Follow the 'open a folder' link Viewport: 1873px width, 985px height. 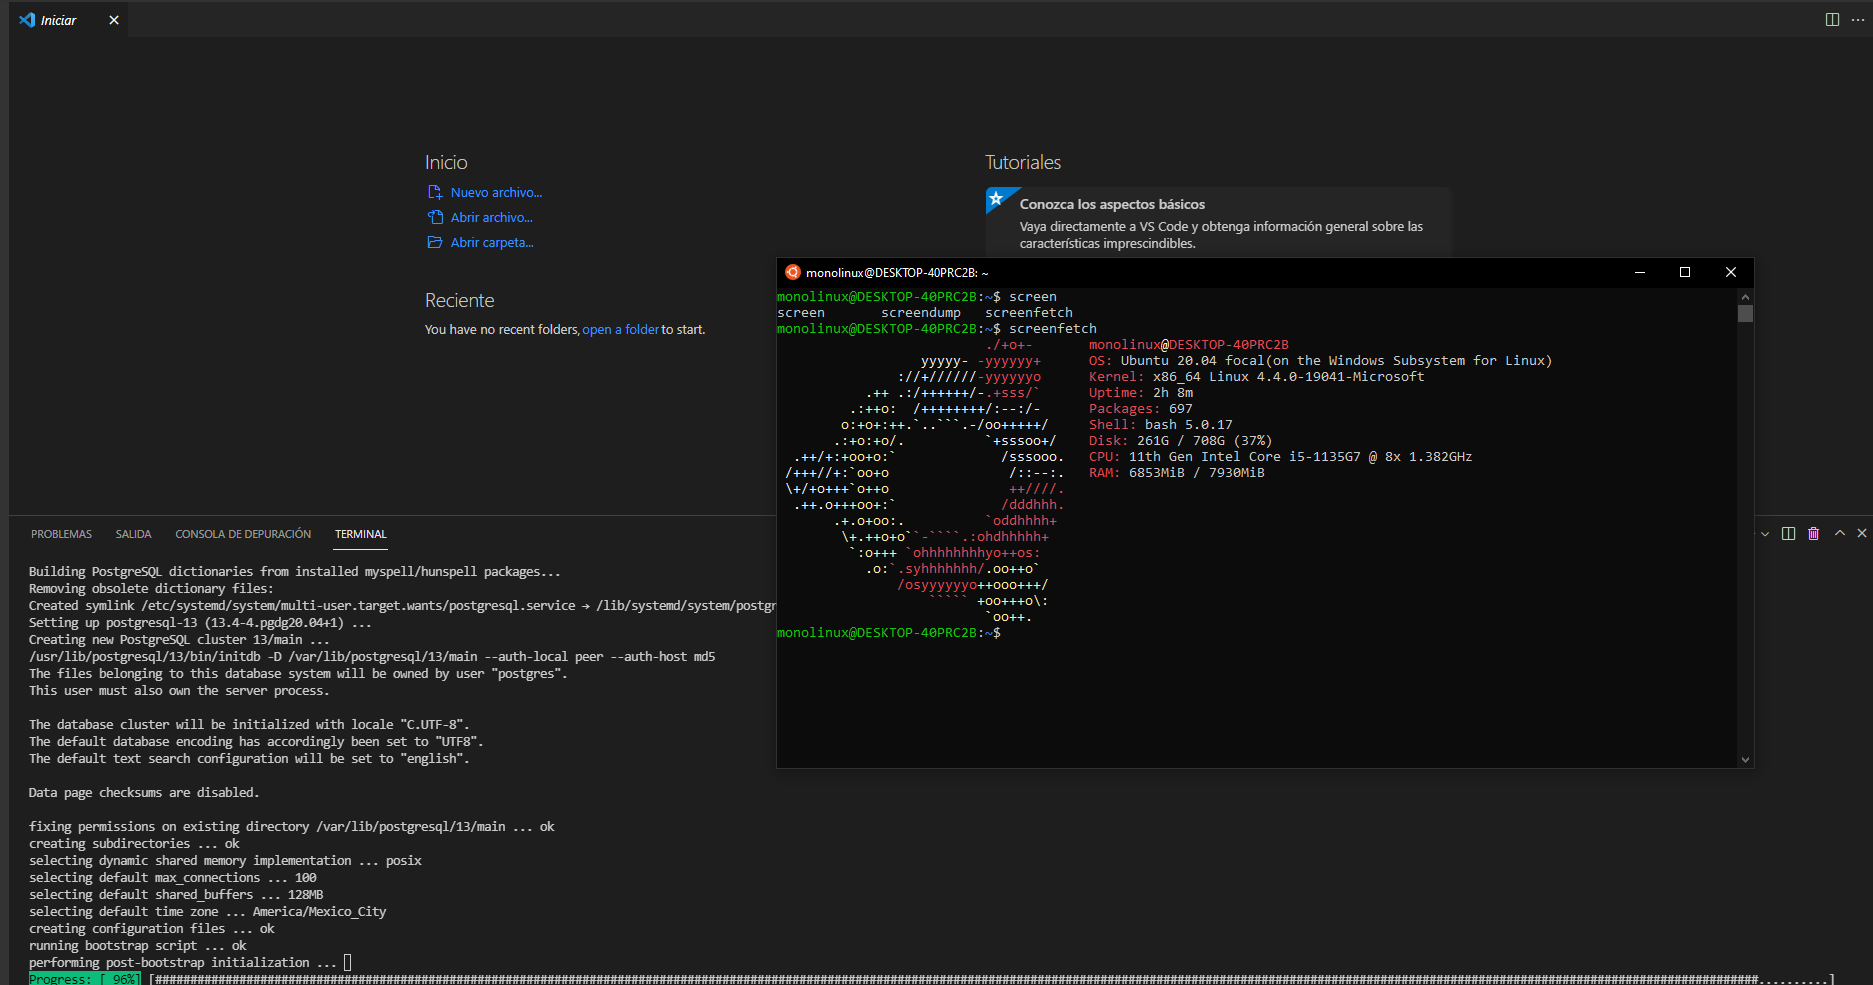click(x=621, y=330)
